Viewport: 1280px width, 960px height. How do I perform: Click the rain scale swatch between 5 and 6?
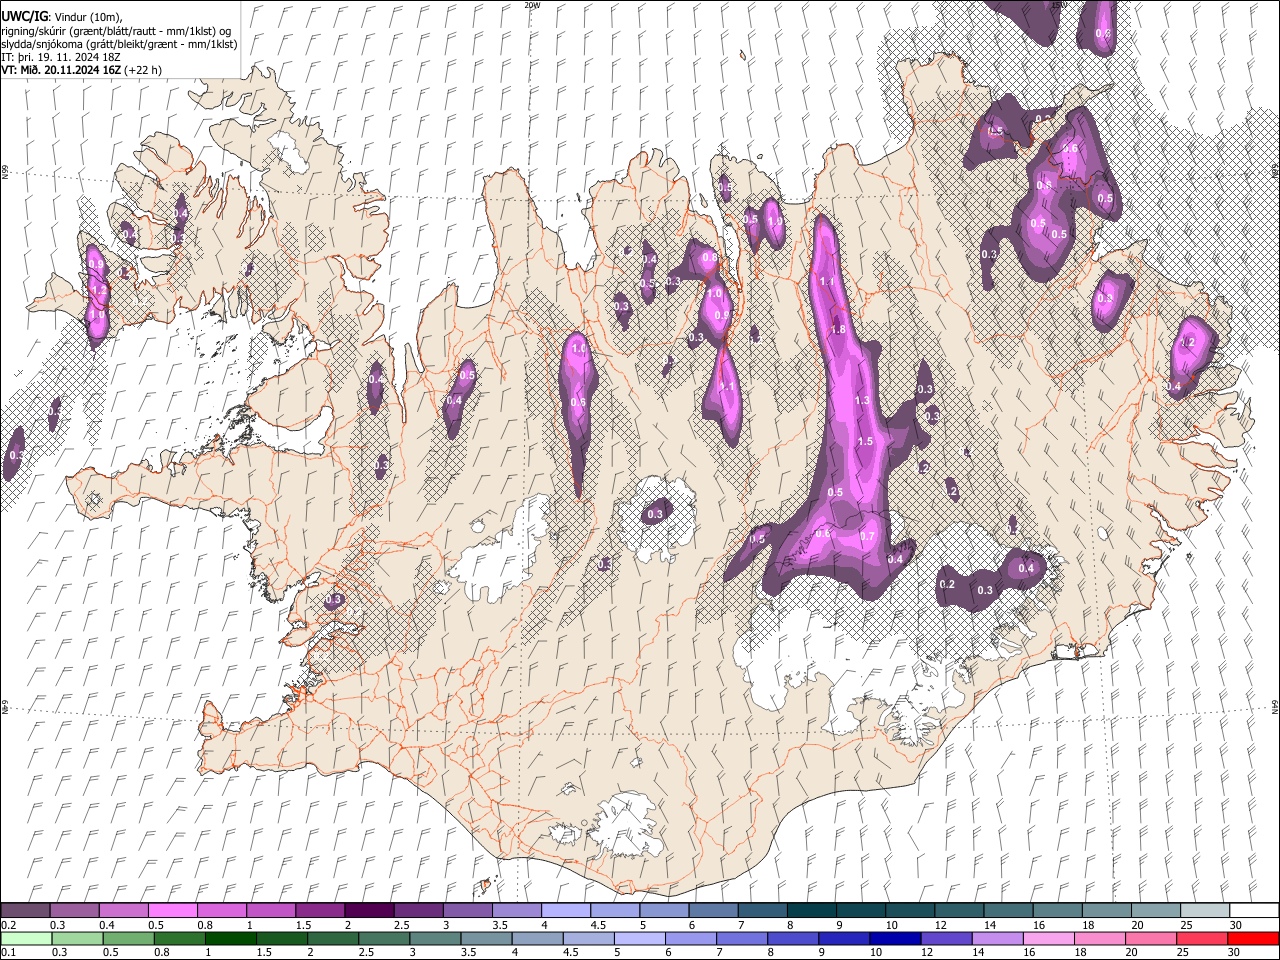point(639,938)
